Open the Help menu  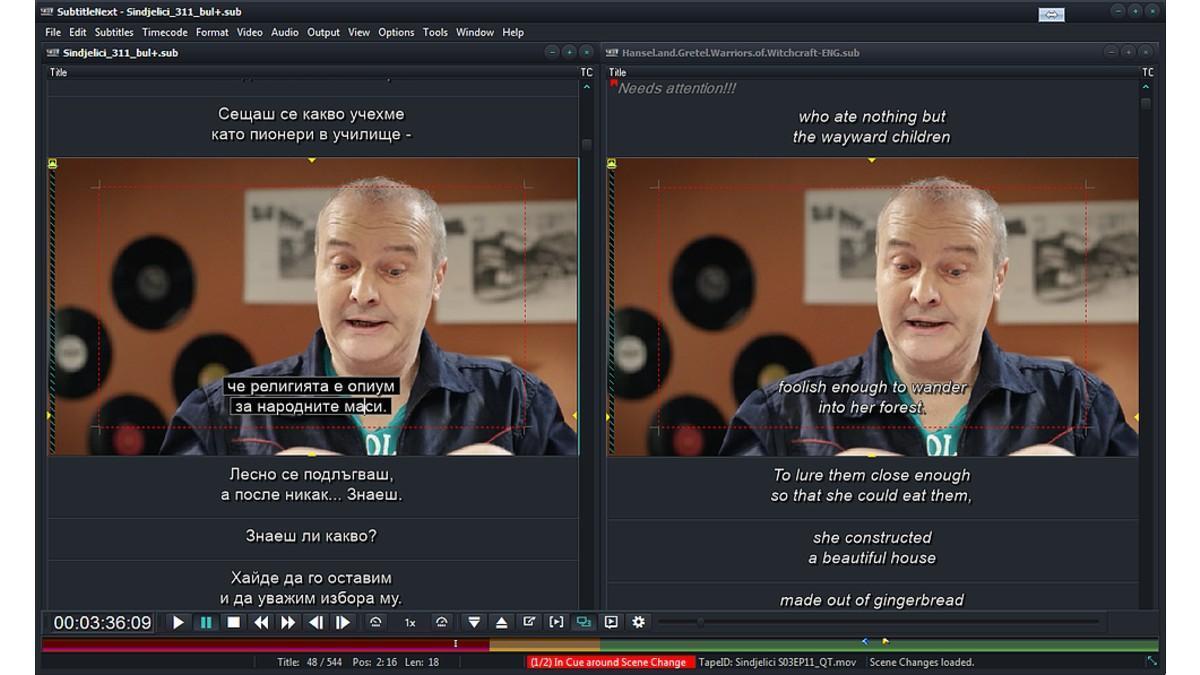[x=513, y=32]
